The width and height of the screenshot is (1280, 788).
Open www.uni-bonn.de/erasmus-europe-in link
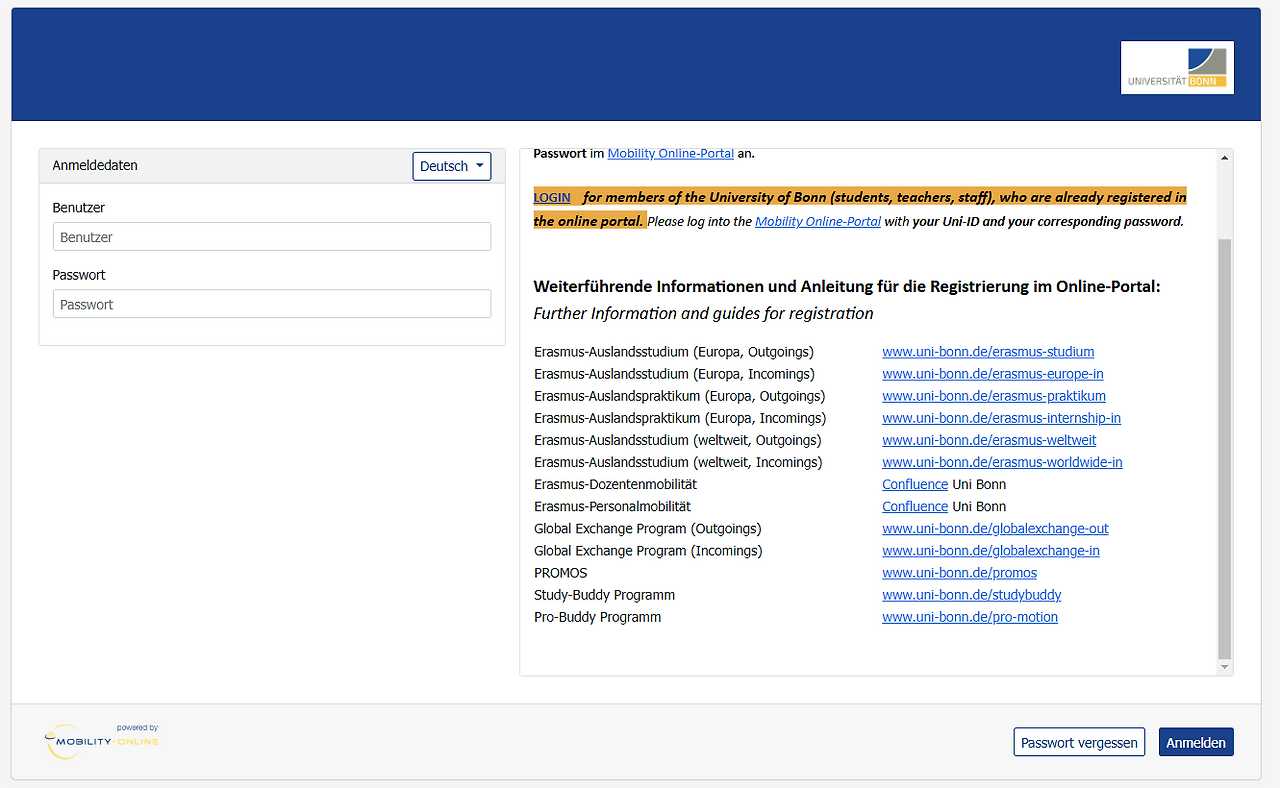point(993,374)
